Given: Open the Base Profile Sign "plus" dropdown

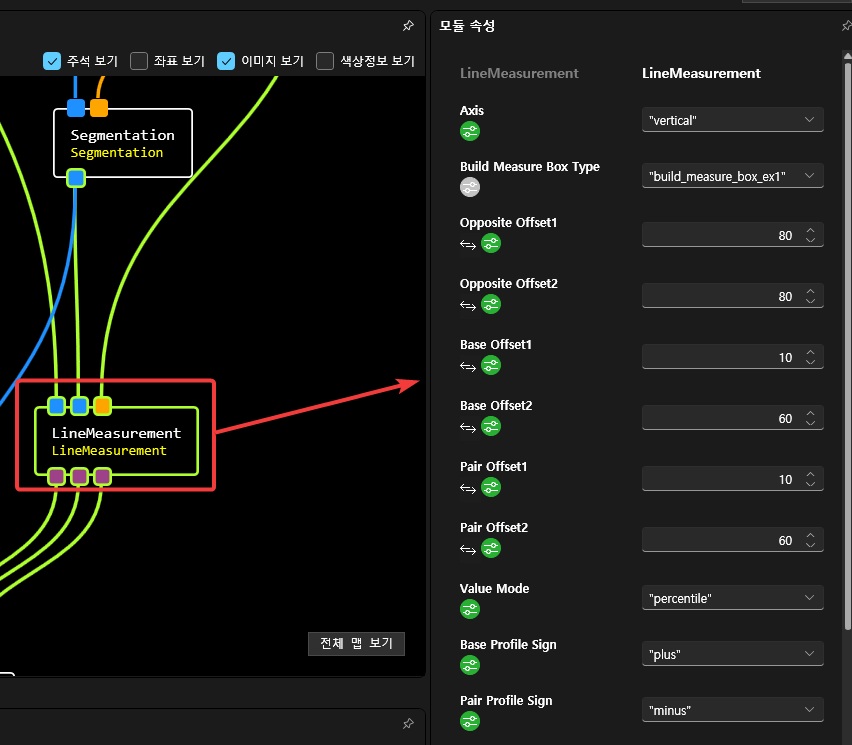Looking at the screenshot, I should pos(732,654).
